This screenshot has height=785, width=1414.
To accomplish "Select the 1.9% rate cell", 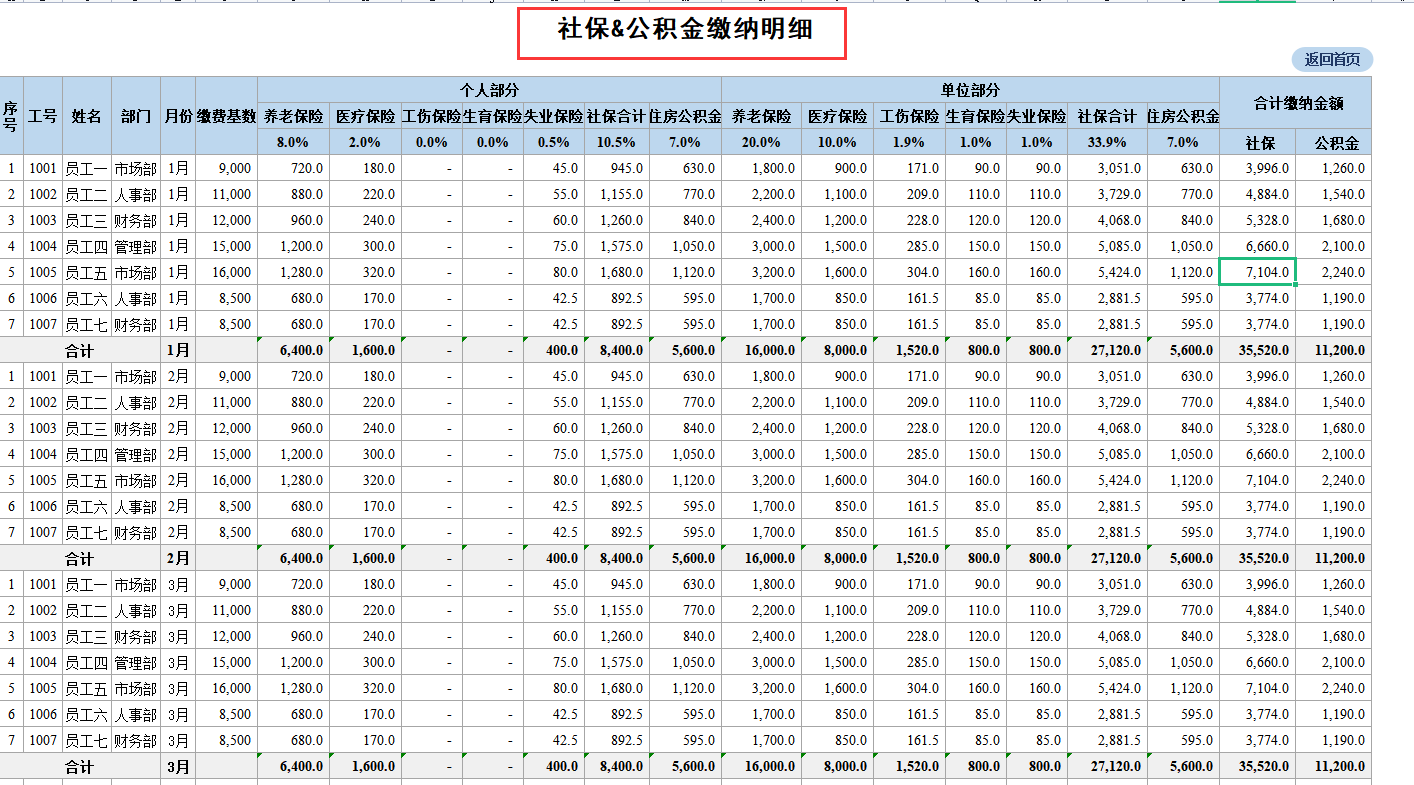I will 909,142.
